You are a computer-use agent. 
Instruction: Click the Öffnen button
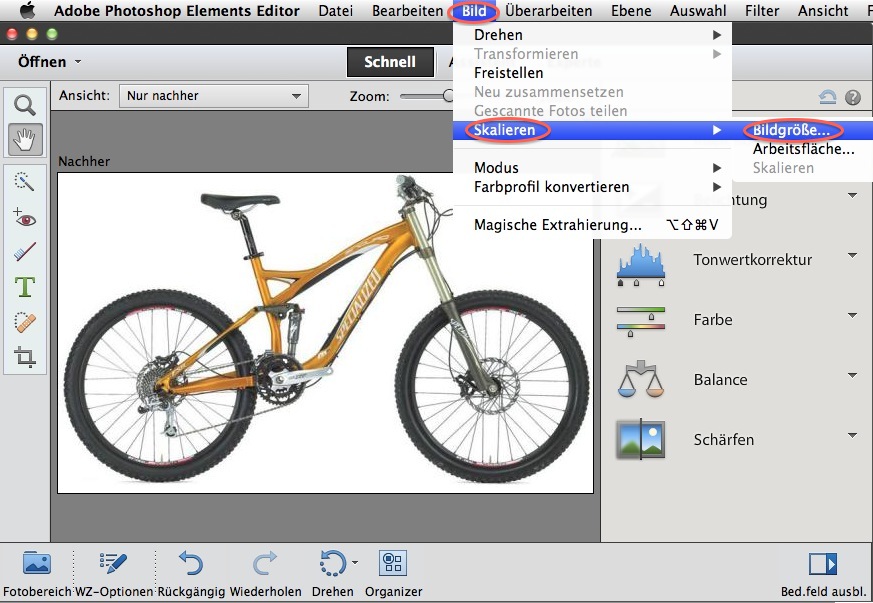click(x=42, y=62)
